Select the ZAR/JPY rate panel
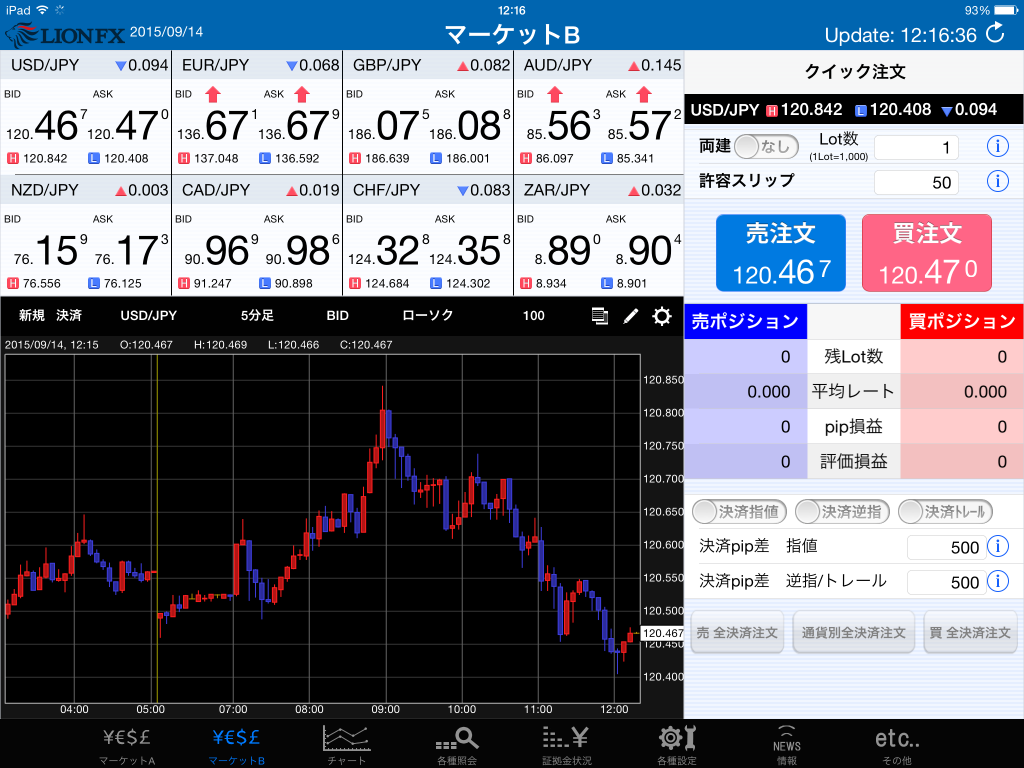The image size is (1024, 768). pyautogui.click(x=599, y=236)
